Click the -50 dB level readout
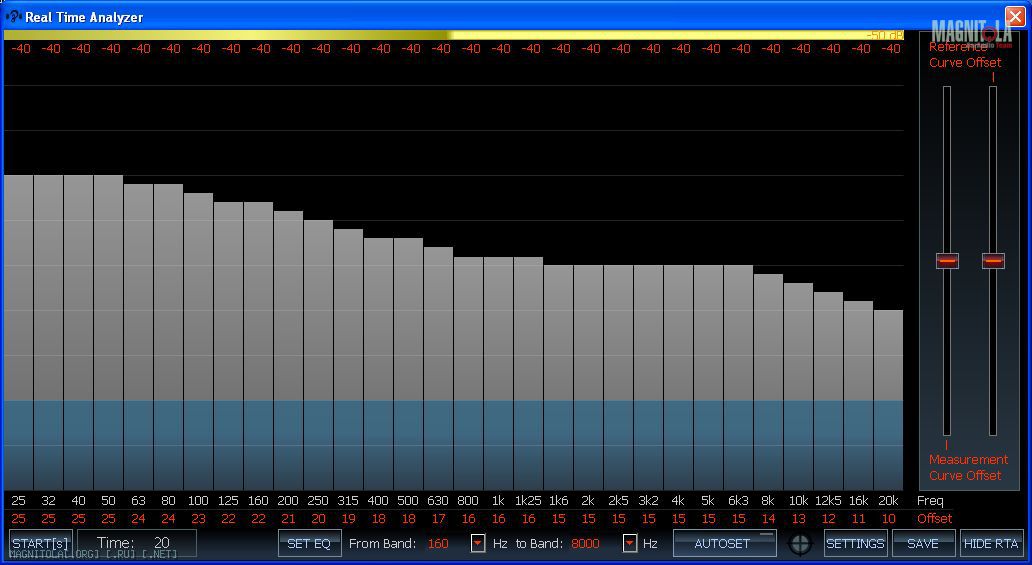The height and width of the screenshot is (565, 1032). coord(884,35)
